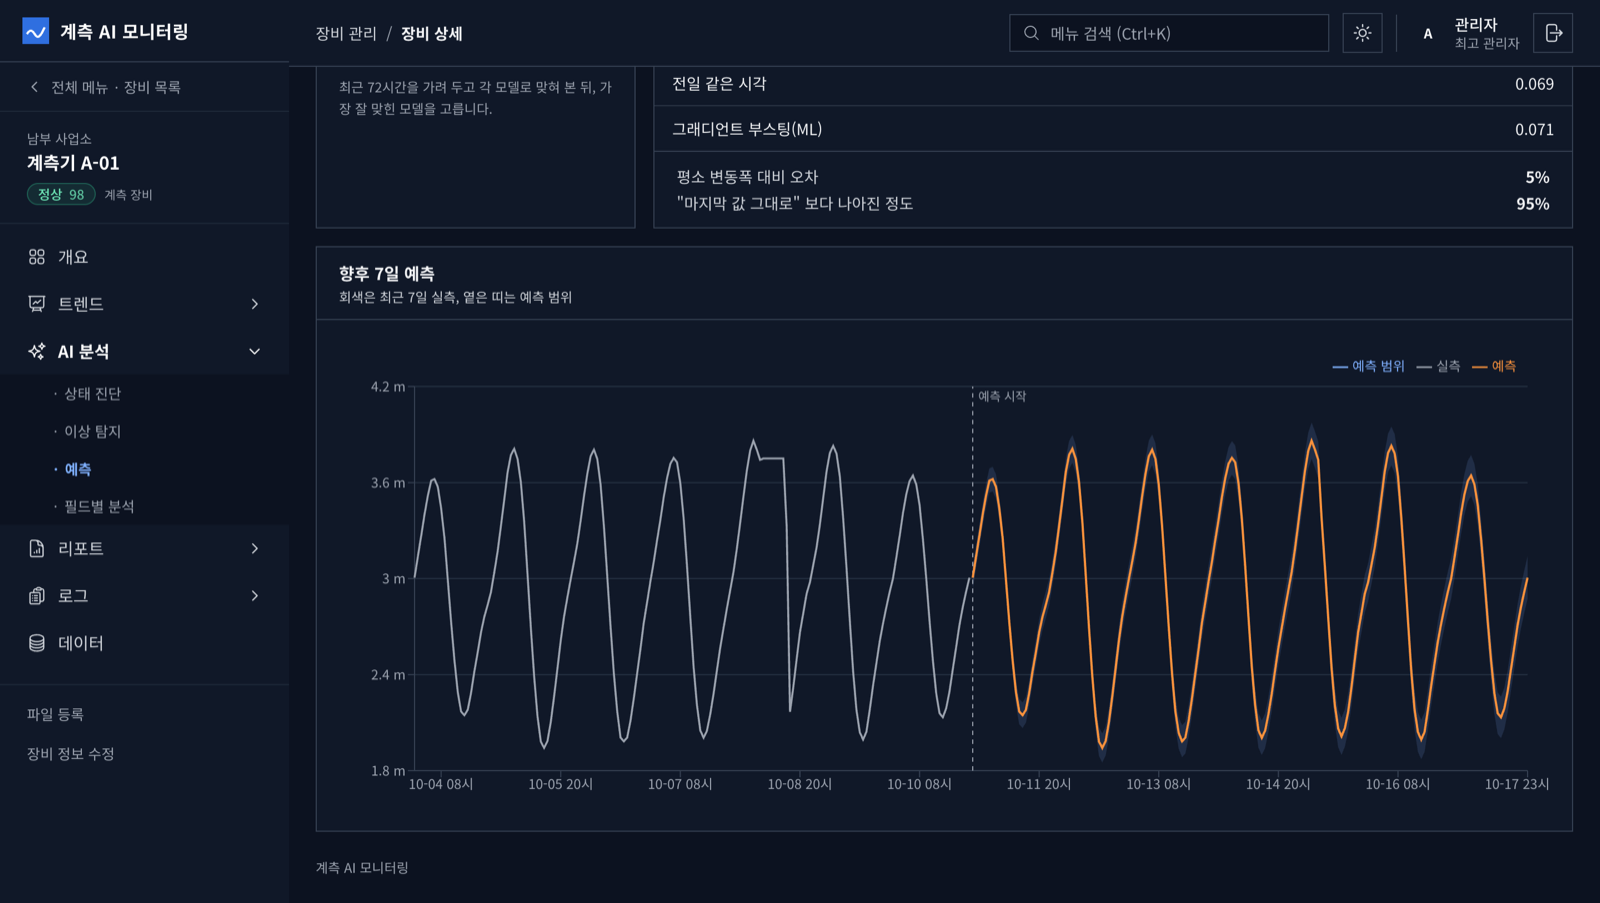1600x903 pixels.
Task: Focus the 메뉴 검색 search field
Action: click(x=1169, y=33)
